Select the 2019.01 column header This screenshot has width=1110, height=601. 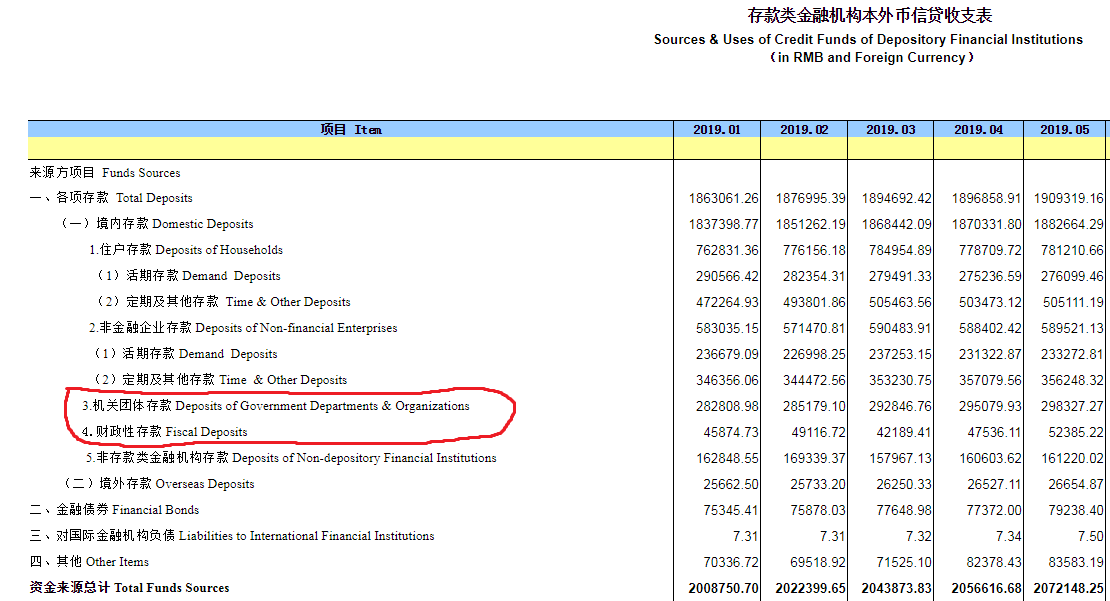(x=716, y=130)
